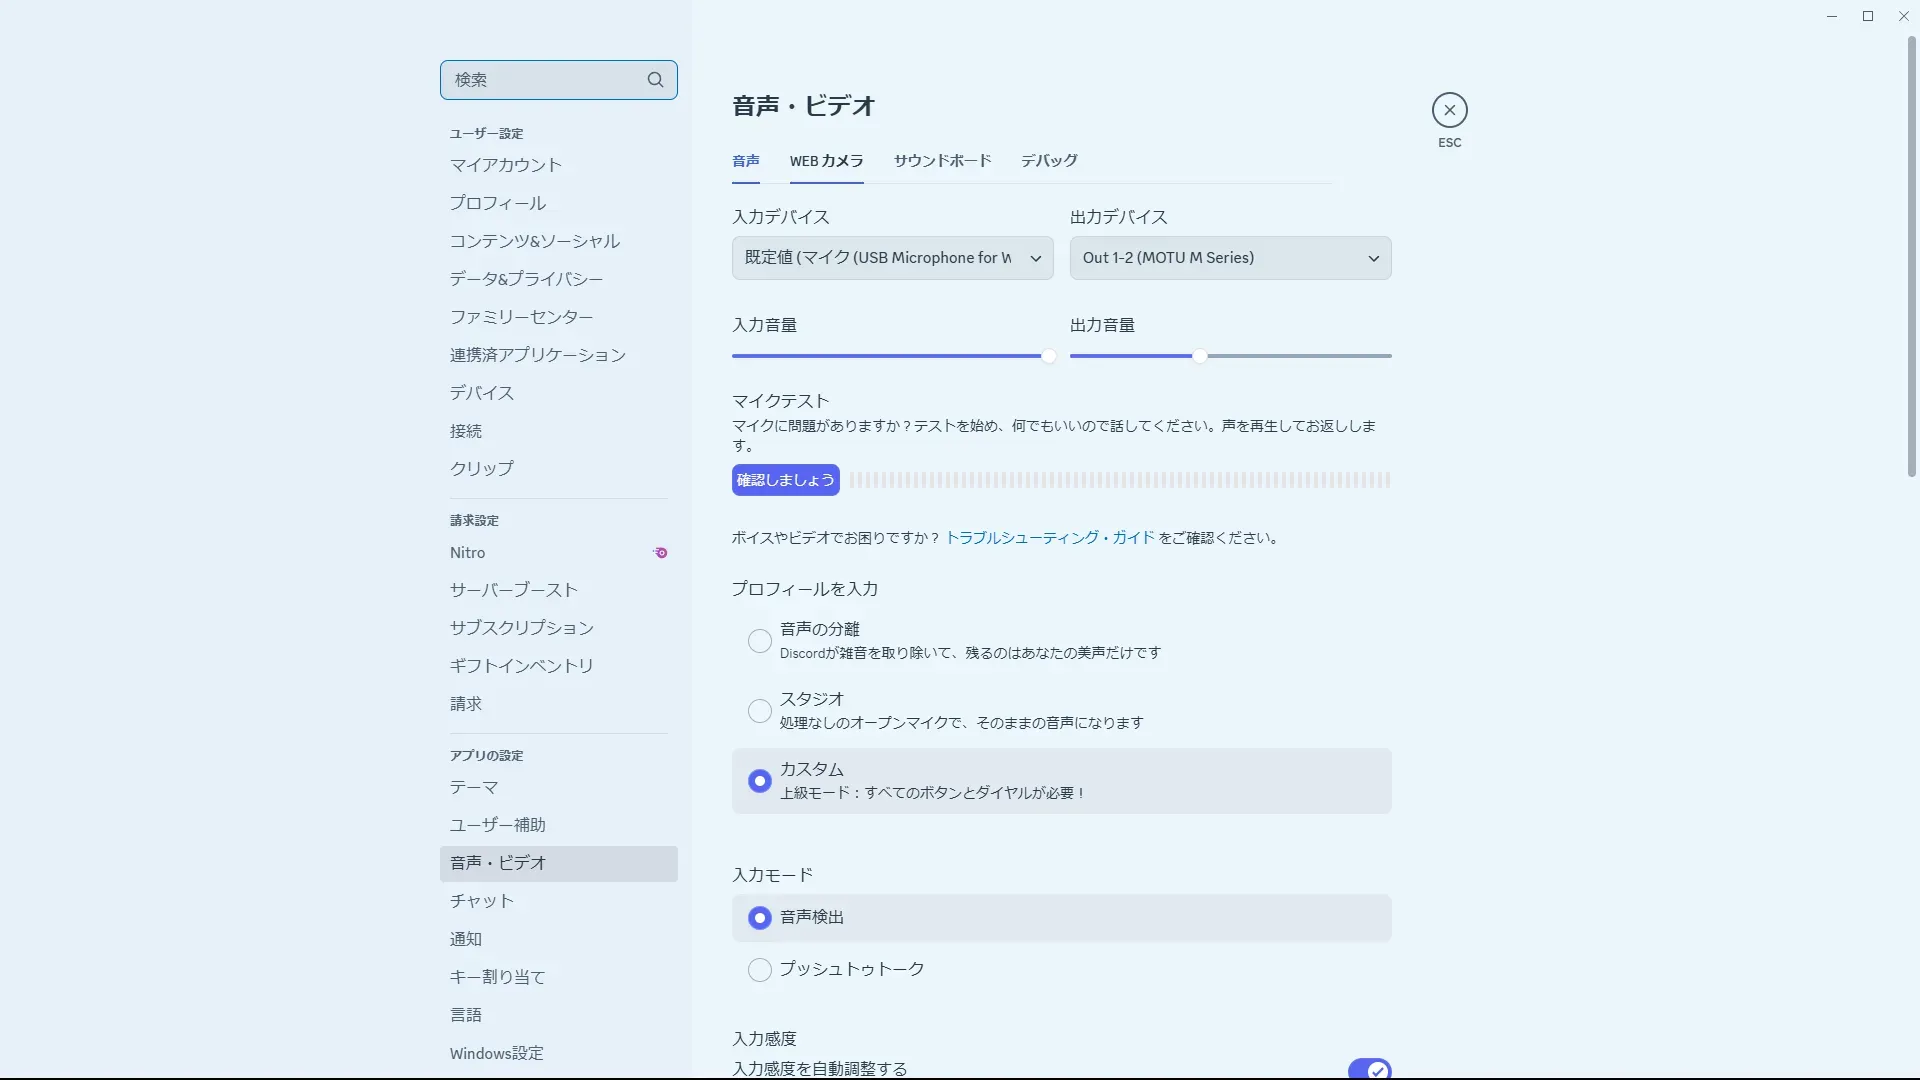
Task: Close settings with the ESC circle icon
Action: coord(1449,110)
